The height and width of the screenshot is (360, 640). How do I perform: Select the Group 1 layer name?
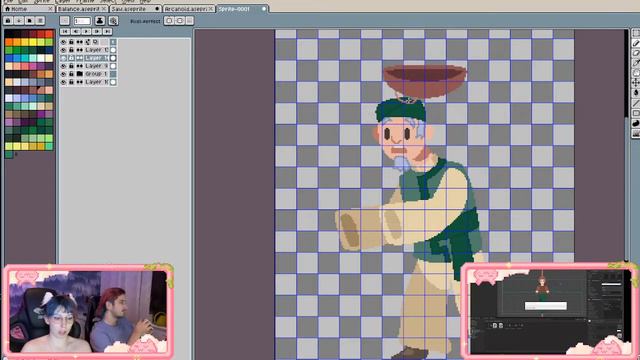pos(96,74)
